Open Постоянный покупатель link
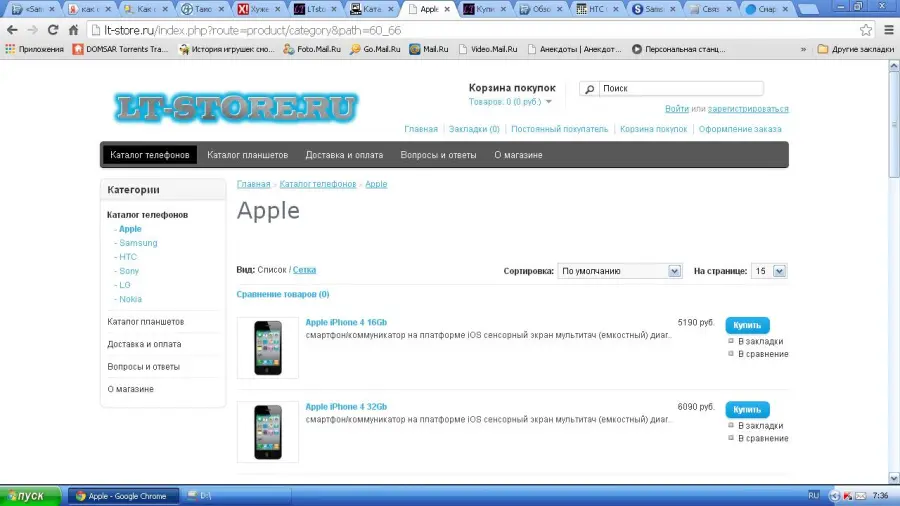This screenshot has height=506, width=900. click(x=560, y=129)
